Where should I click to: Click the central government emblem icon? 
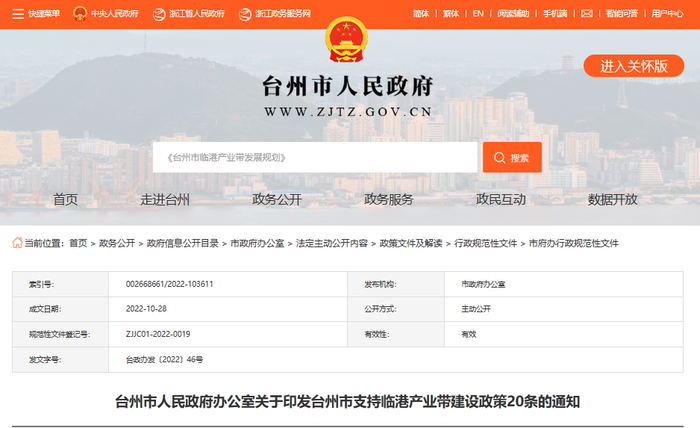[79, 14]
